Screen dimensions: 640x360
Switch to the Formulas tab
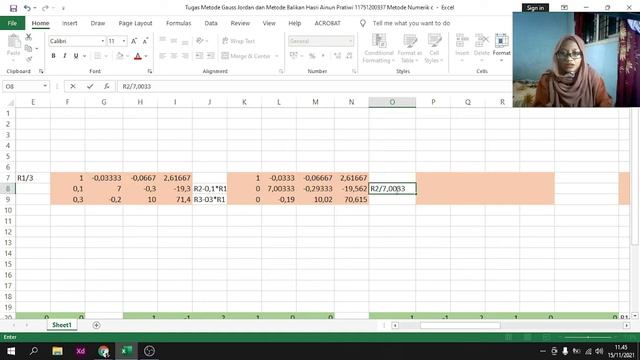(x=178, y=23)
